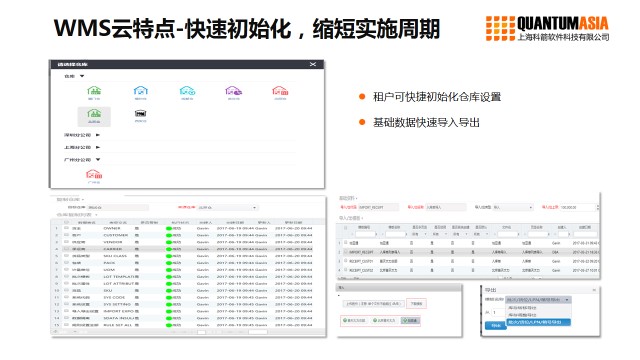Select the purple warehouse icon
The height and width of the screenshot is (360, 640).
(233, 91)
